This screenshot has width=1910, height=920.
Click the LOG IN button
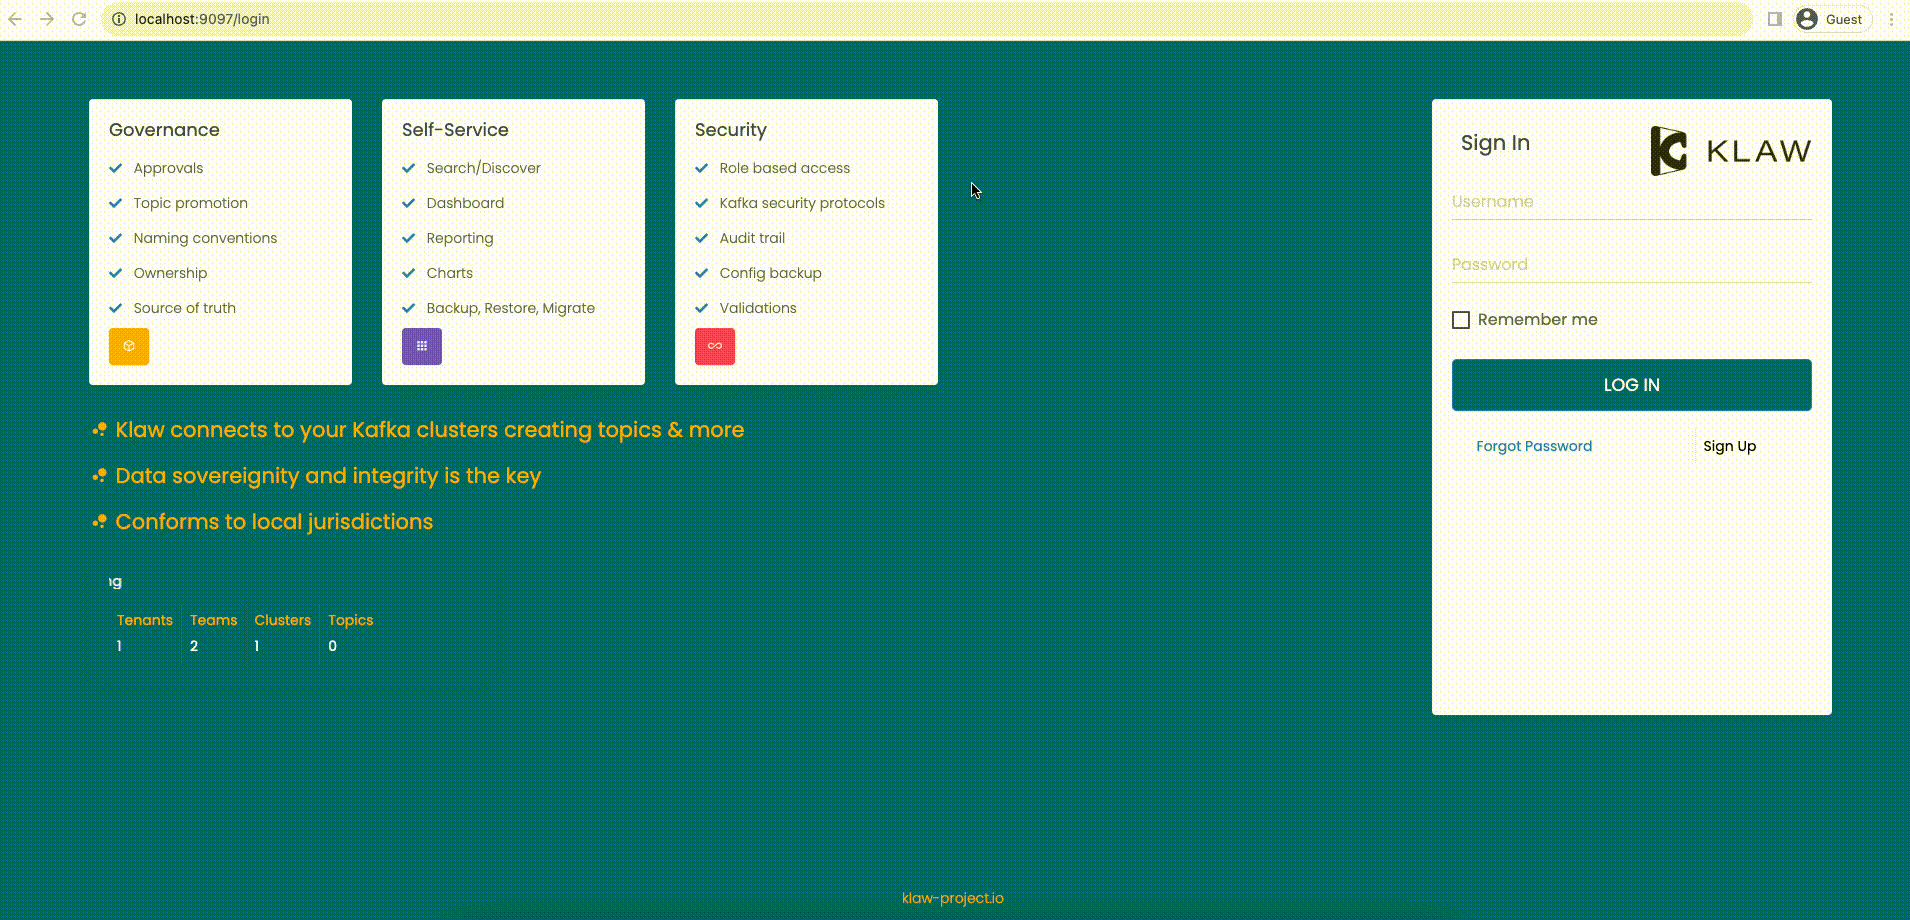pos(1630,384)
